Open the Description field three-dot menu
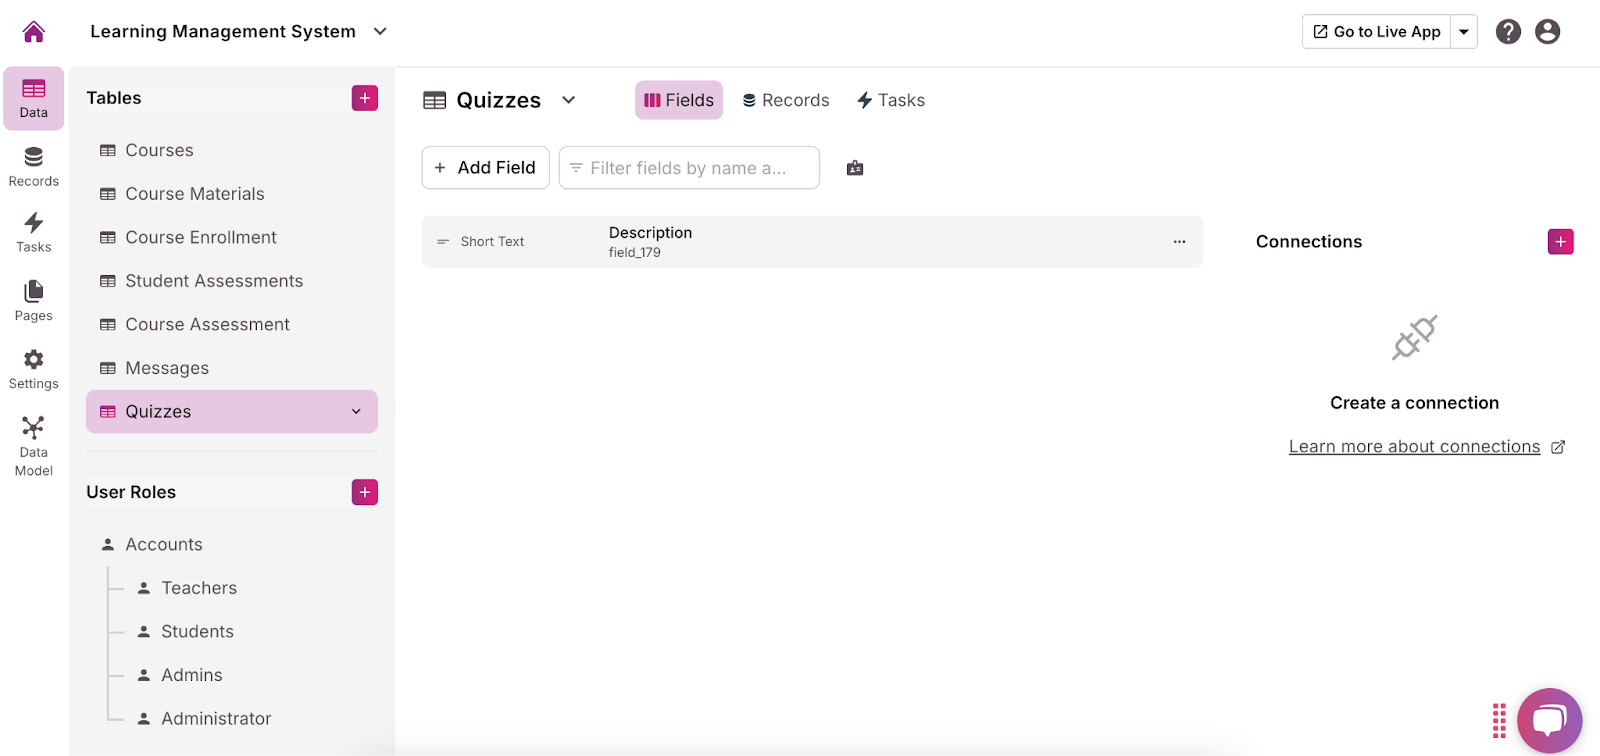Image resolution: width=1600 pixels, height=756 pixels. tap(1180, 242)
